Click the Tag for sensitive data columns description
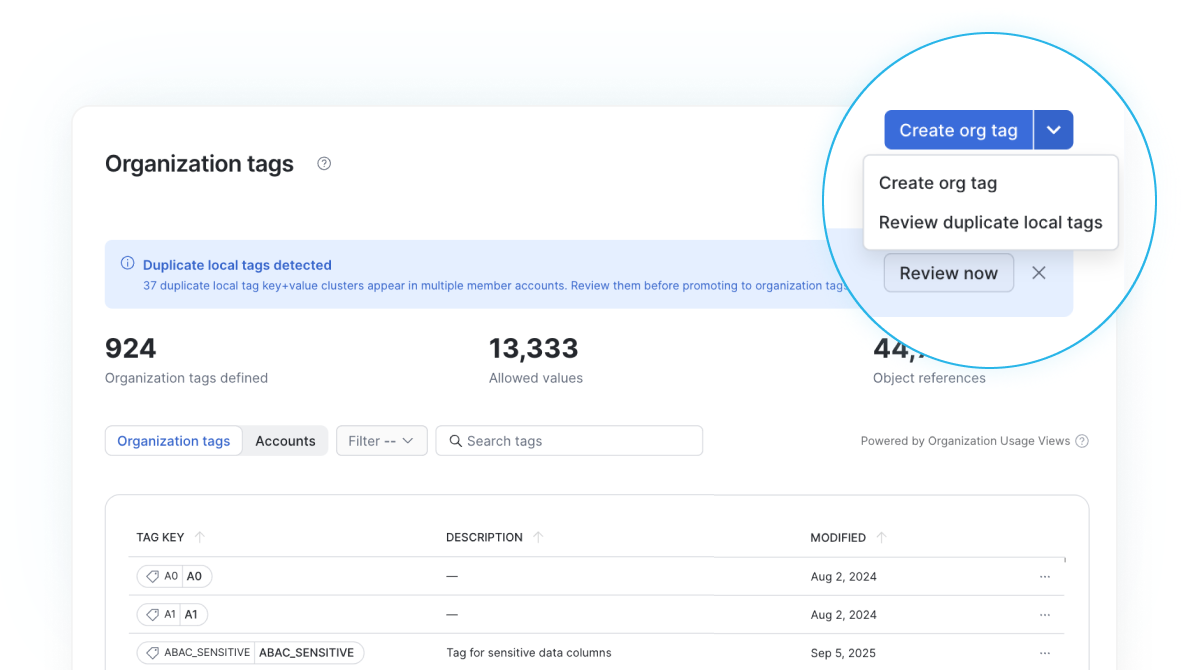1200x670 pixels. tap(529, 653)
